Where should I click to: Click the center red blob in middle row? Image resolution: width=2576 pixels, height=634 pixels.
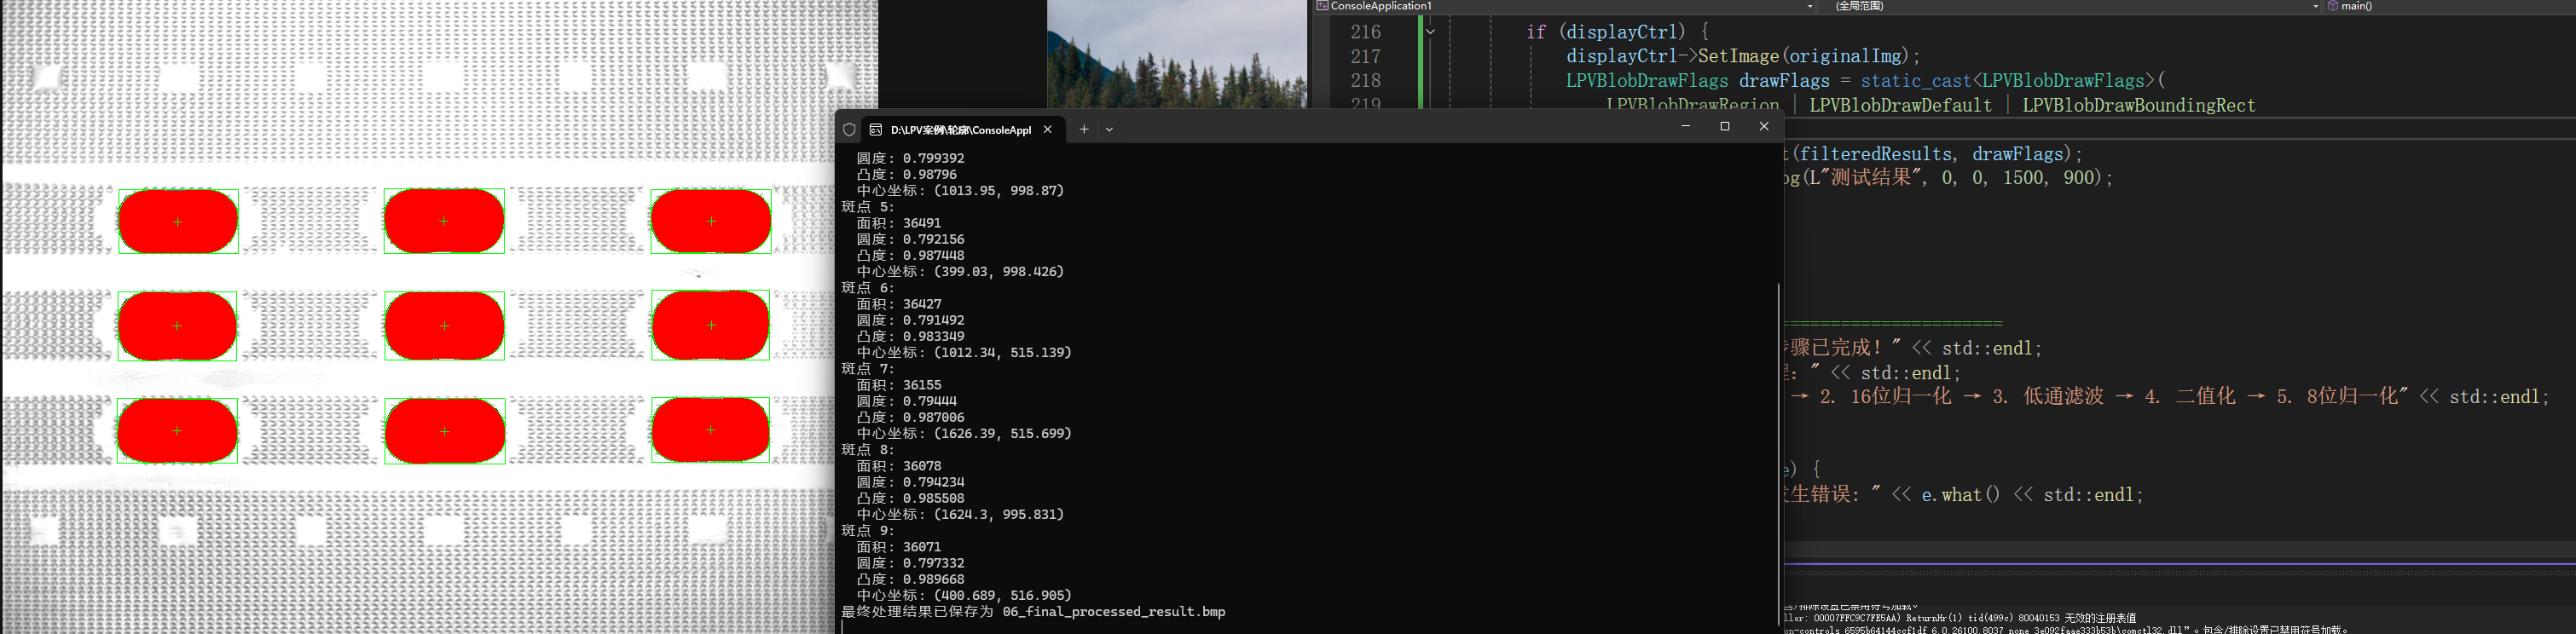pyautogui.click(x=444, y=326)
